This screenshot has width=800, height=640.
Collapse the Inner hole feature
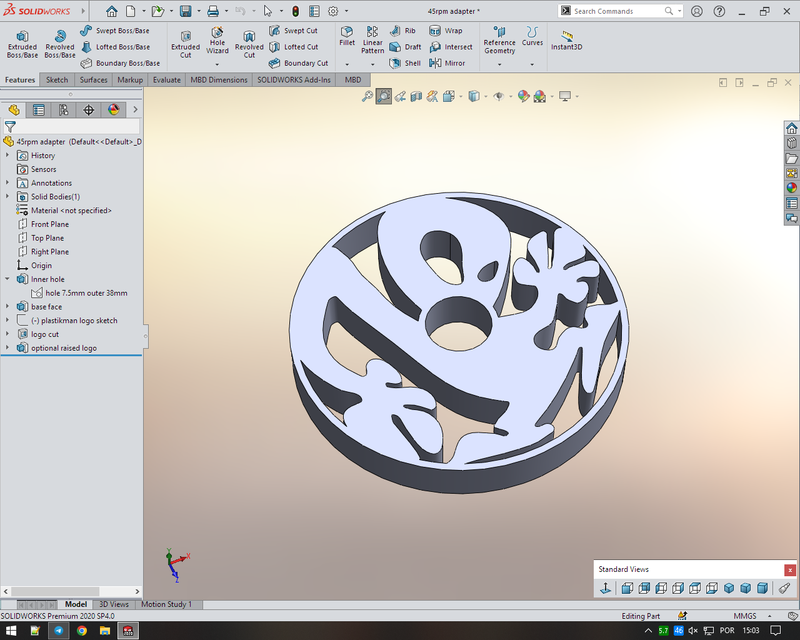pyautogui.click(x=8, y=279)
